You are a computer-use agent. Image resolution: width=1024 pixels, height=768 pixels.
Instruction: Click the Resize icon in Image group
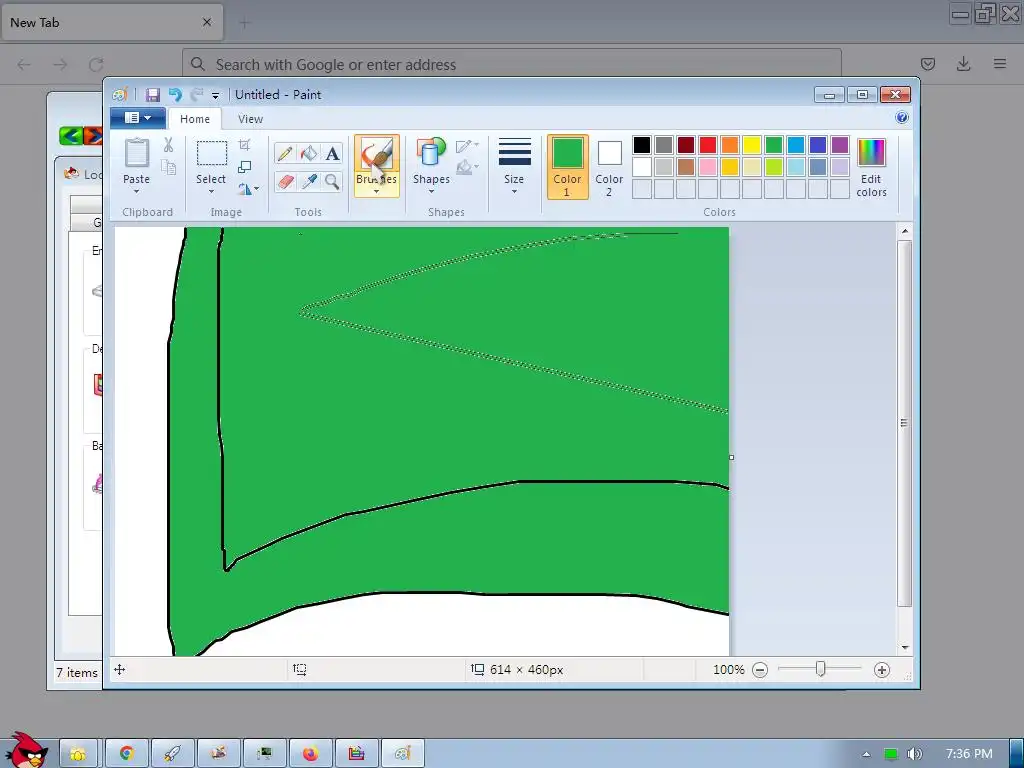(x=245, y=168)
